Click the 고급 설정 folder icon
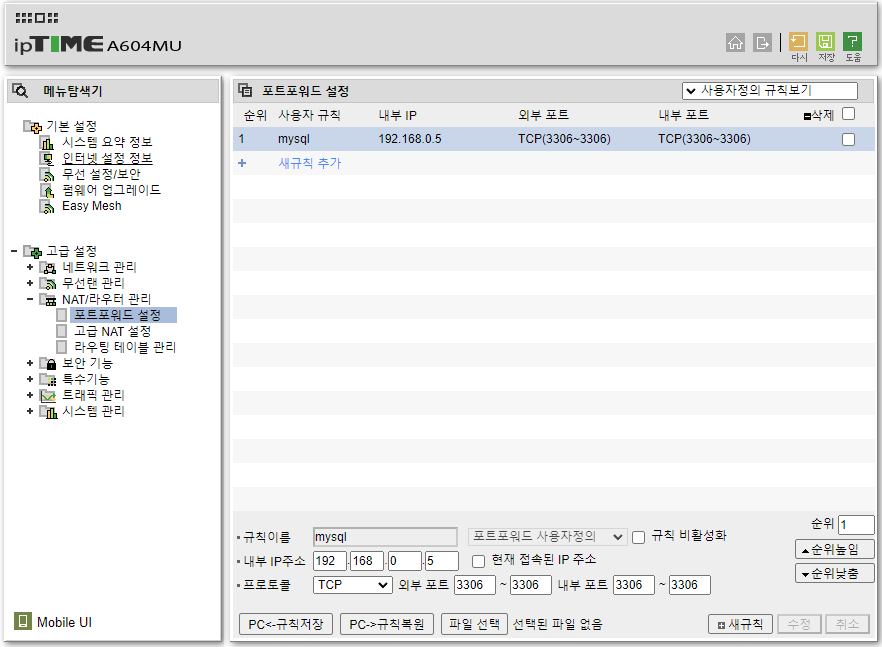The image size is (882, 647). point(32,251)
